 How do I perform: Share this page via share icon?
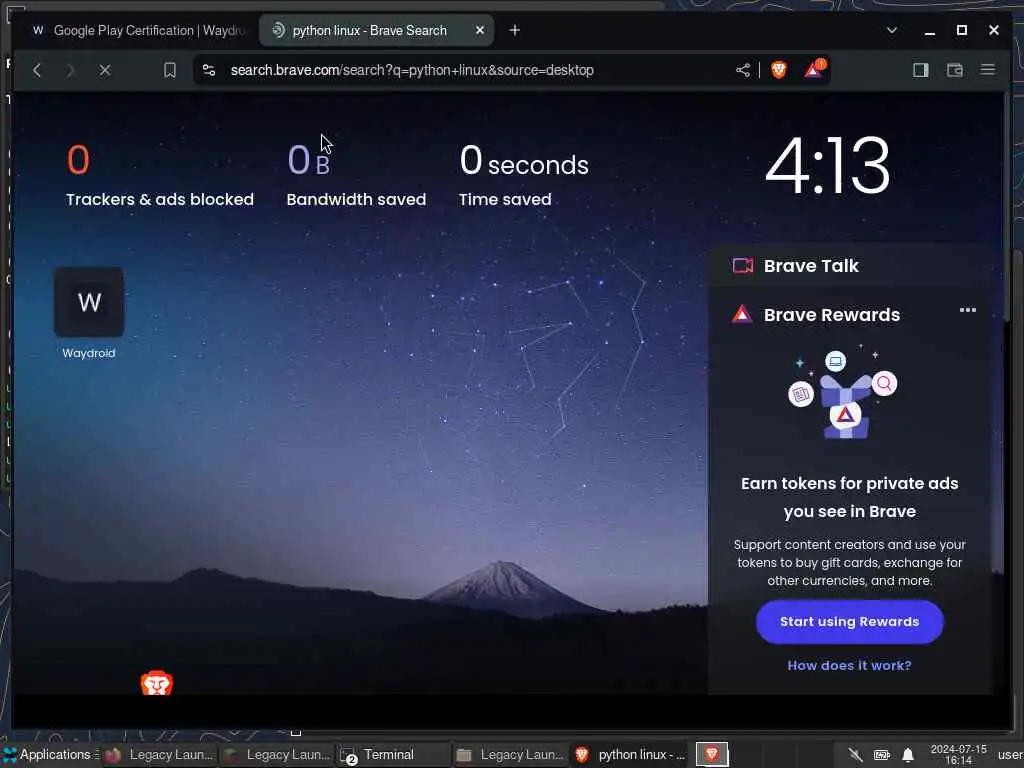click(x=743, y=70)
